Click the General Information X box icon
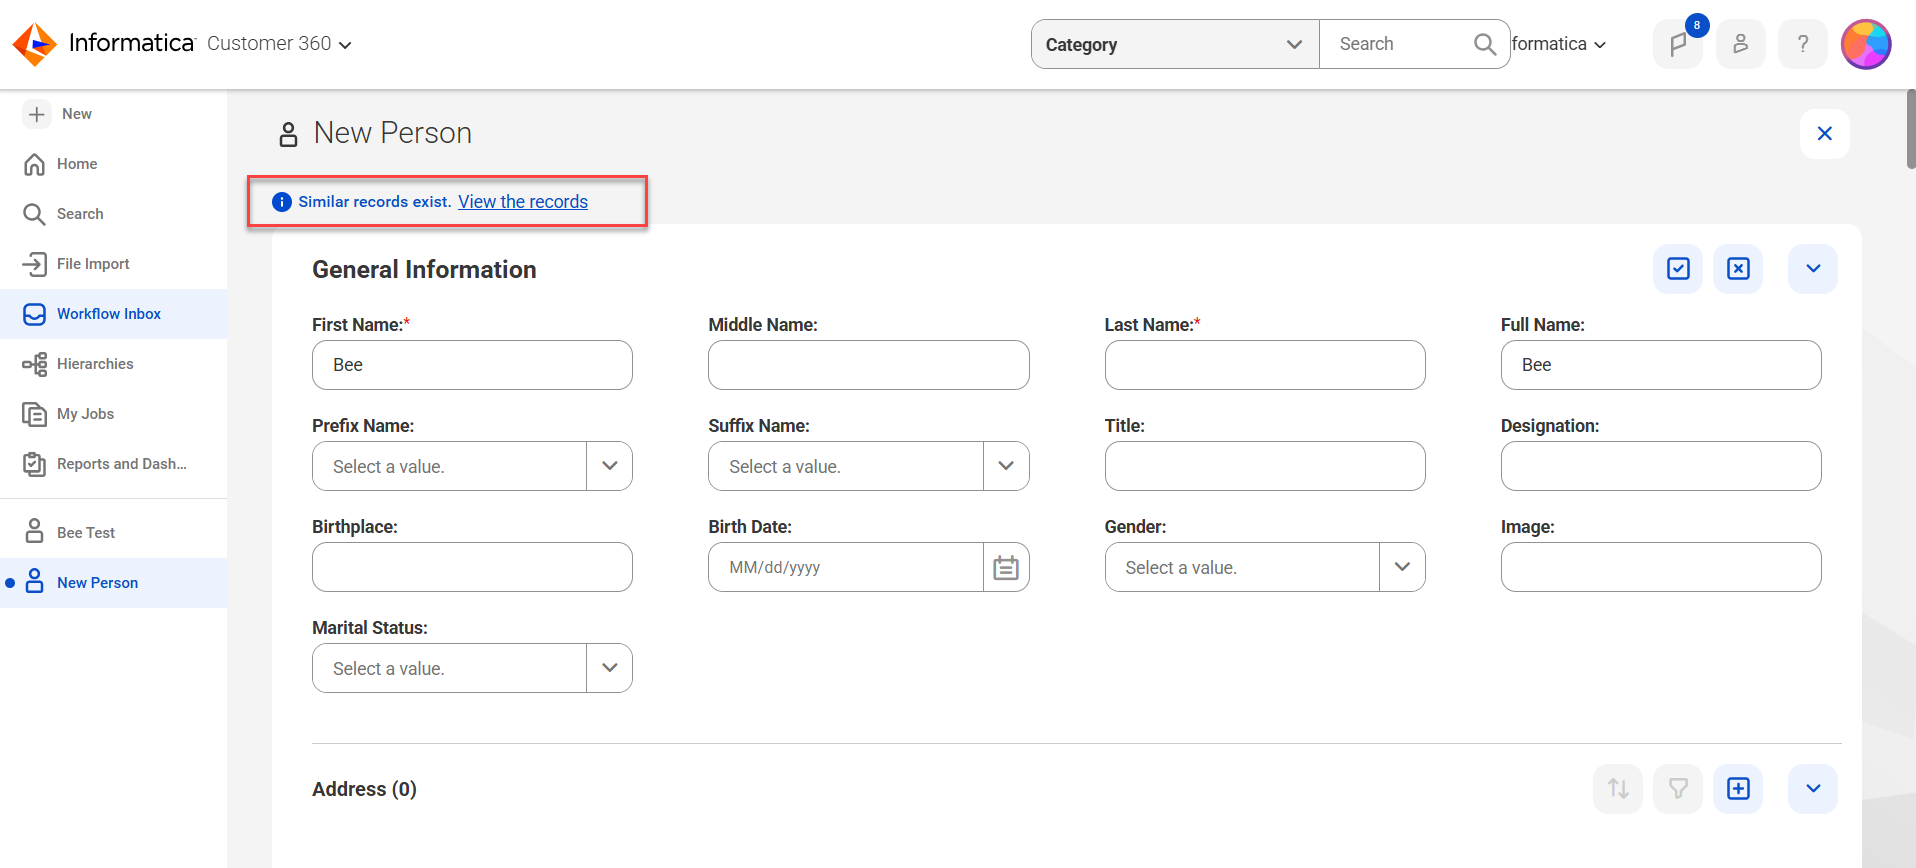 tap(1738, 269)
